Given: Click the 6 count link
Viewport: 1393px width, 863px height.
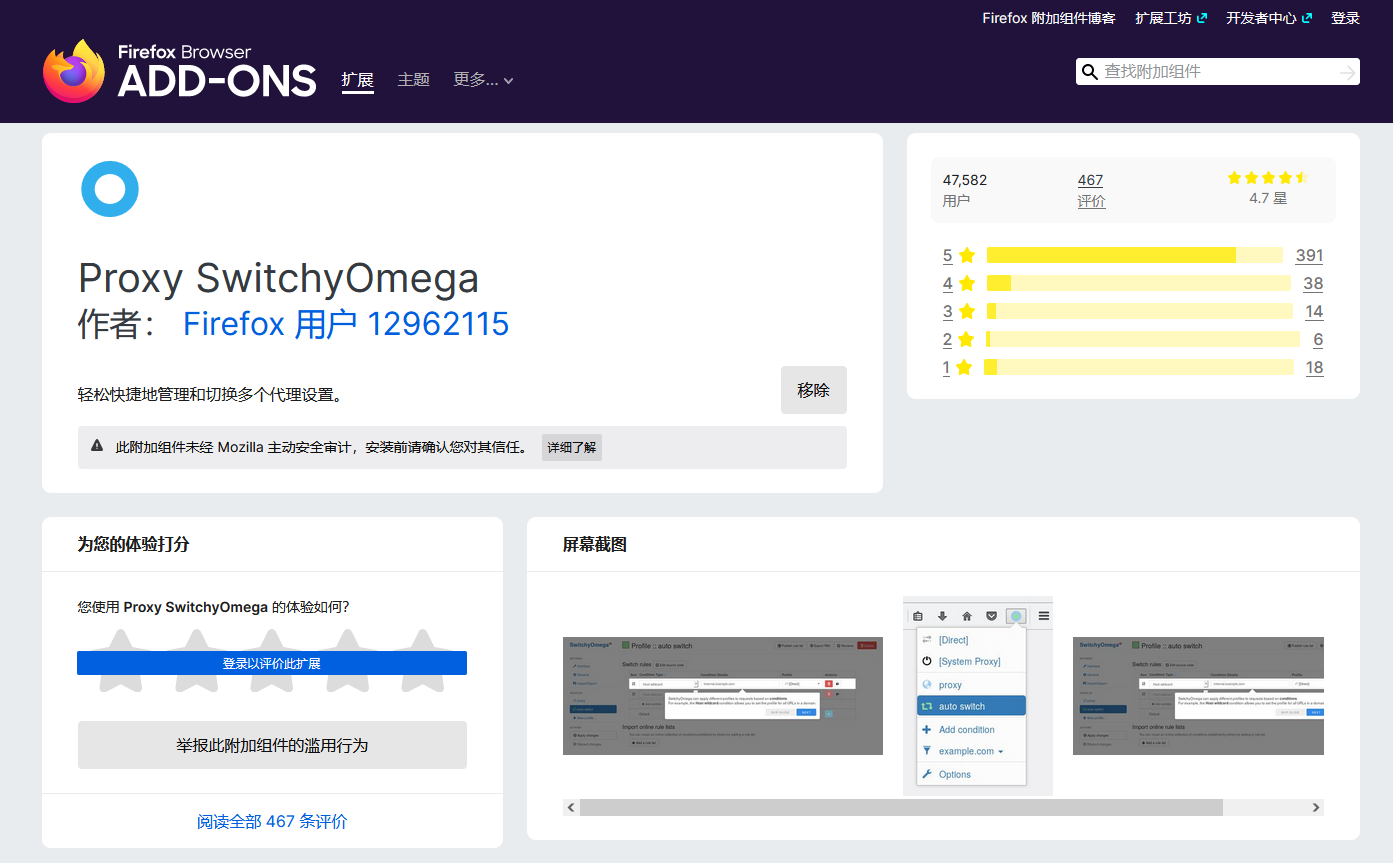Looking at the screenshot, I should [x=1318, y=339].
